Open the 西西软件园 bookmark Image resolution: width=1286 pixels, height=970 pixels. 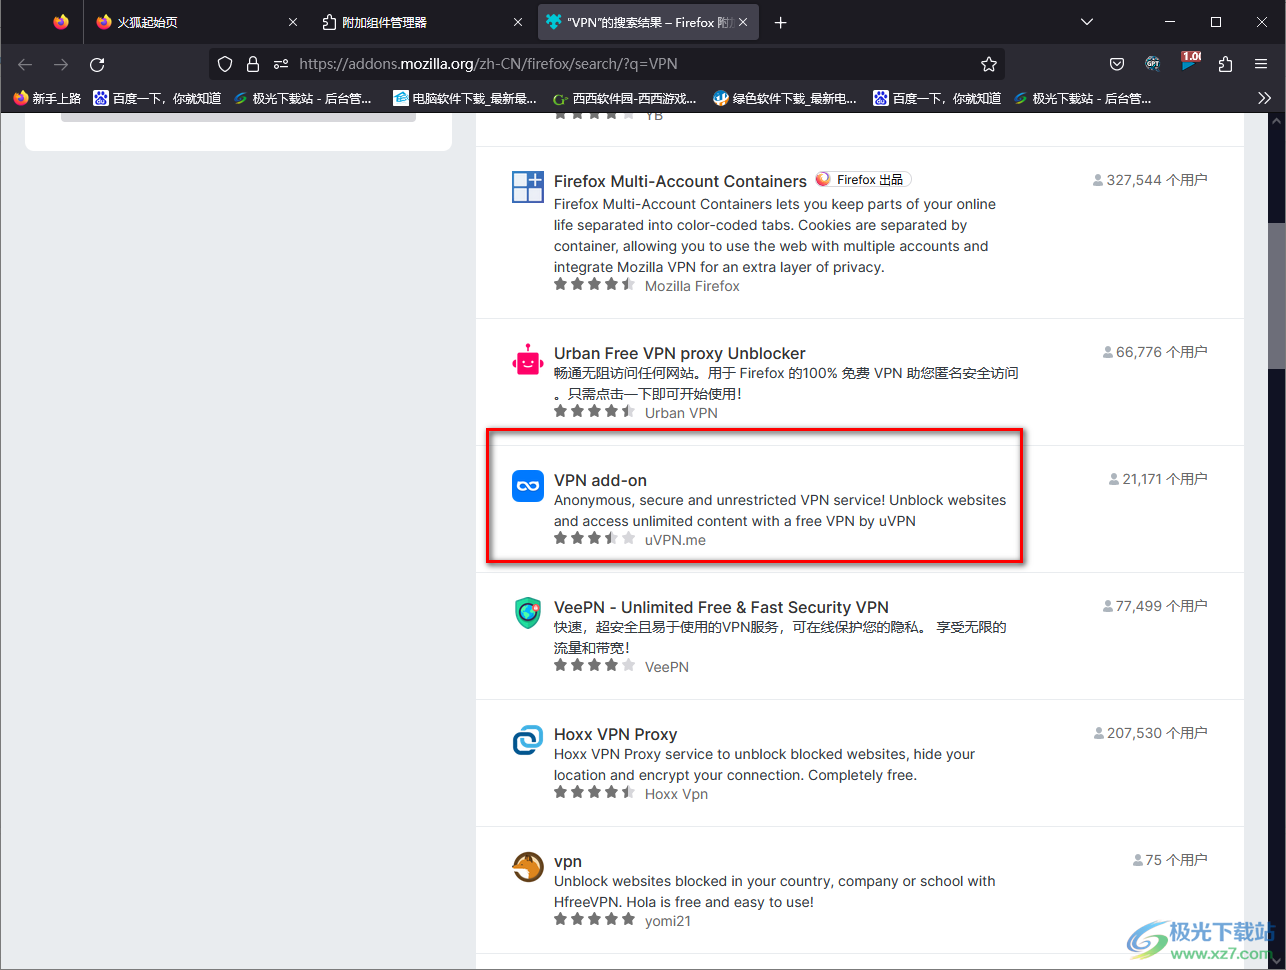[x=625, y=98]
